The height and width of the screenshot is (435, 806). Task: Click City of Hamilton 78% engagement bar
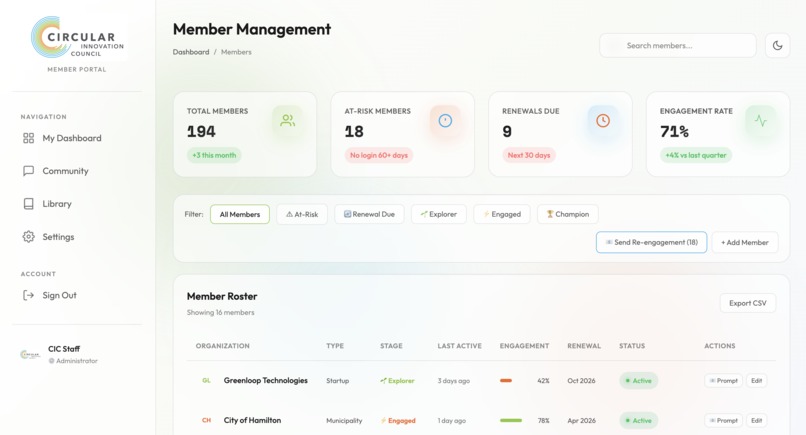(511, 420)
